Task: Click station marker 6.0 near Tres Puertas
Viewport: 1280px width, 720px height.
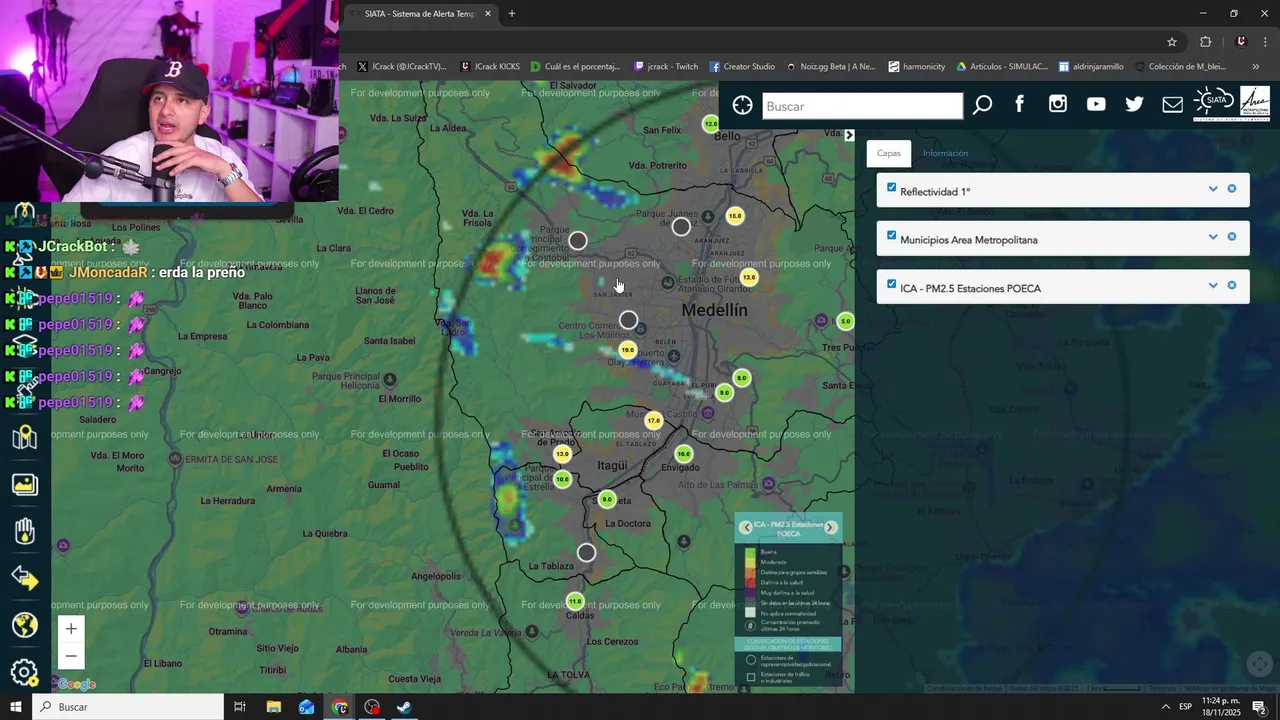Action: point(845,321)
